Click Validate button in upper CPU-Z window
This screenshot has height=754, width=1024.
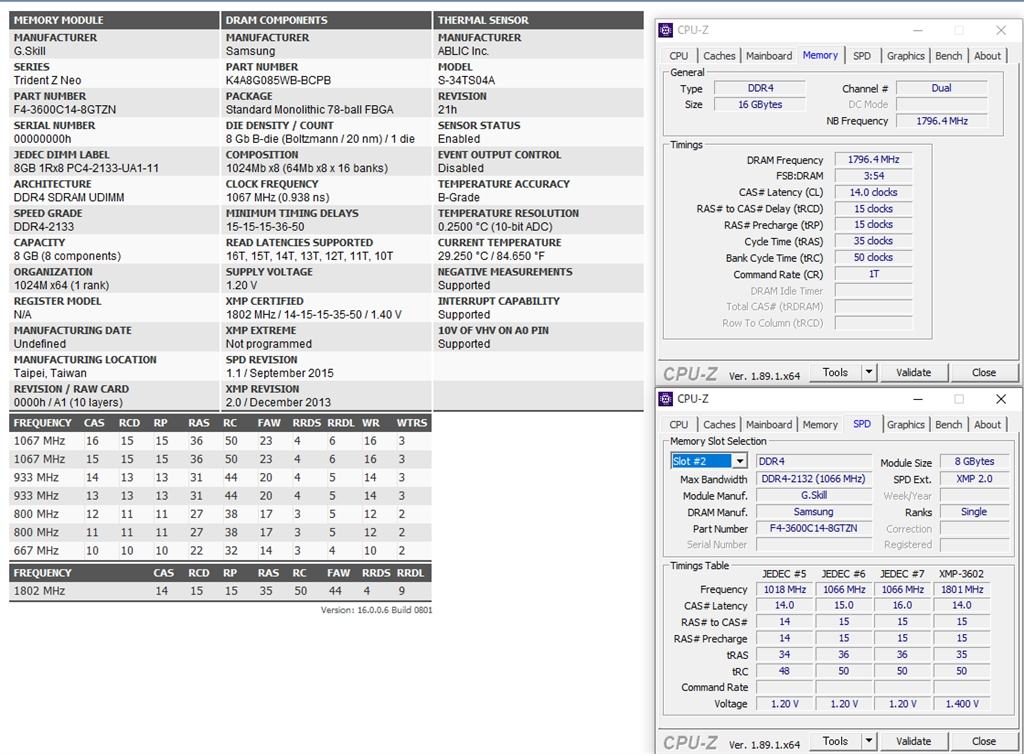click(x=913, y=373)
